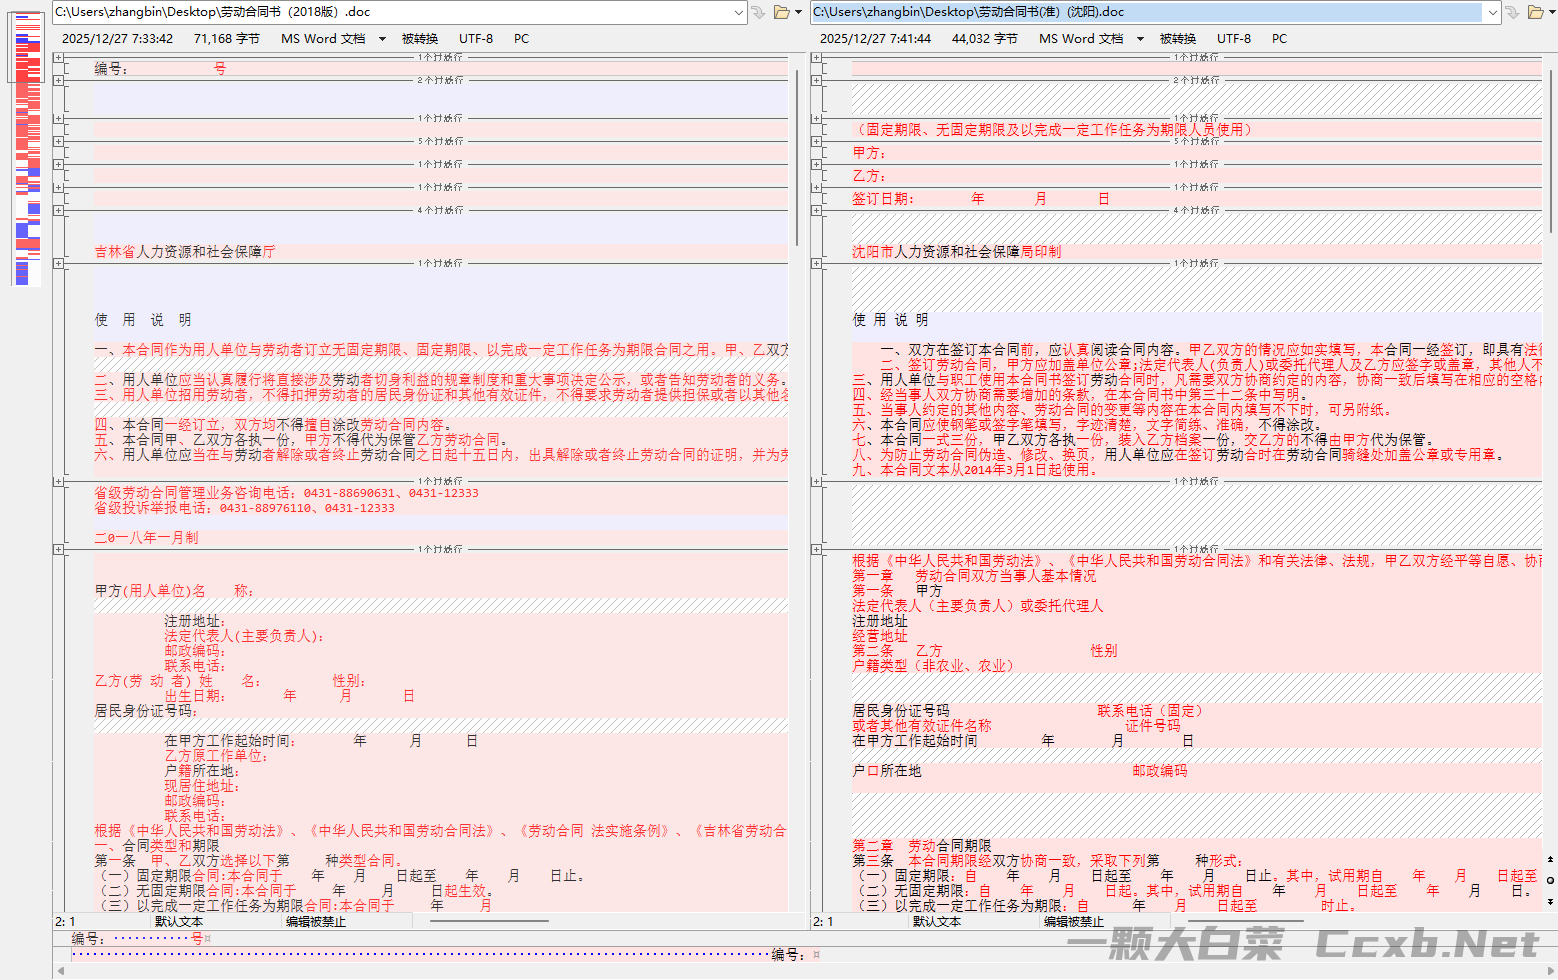Image resolution: width=1558 pixels, height=980 pixels.
Task: Open right MS Word 文档 format dropdown
Action: (1140, 39)
